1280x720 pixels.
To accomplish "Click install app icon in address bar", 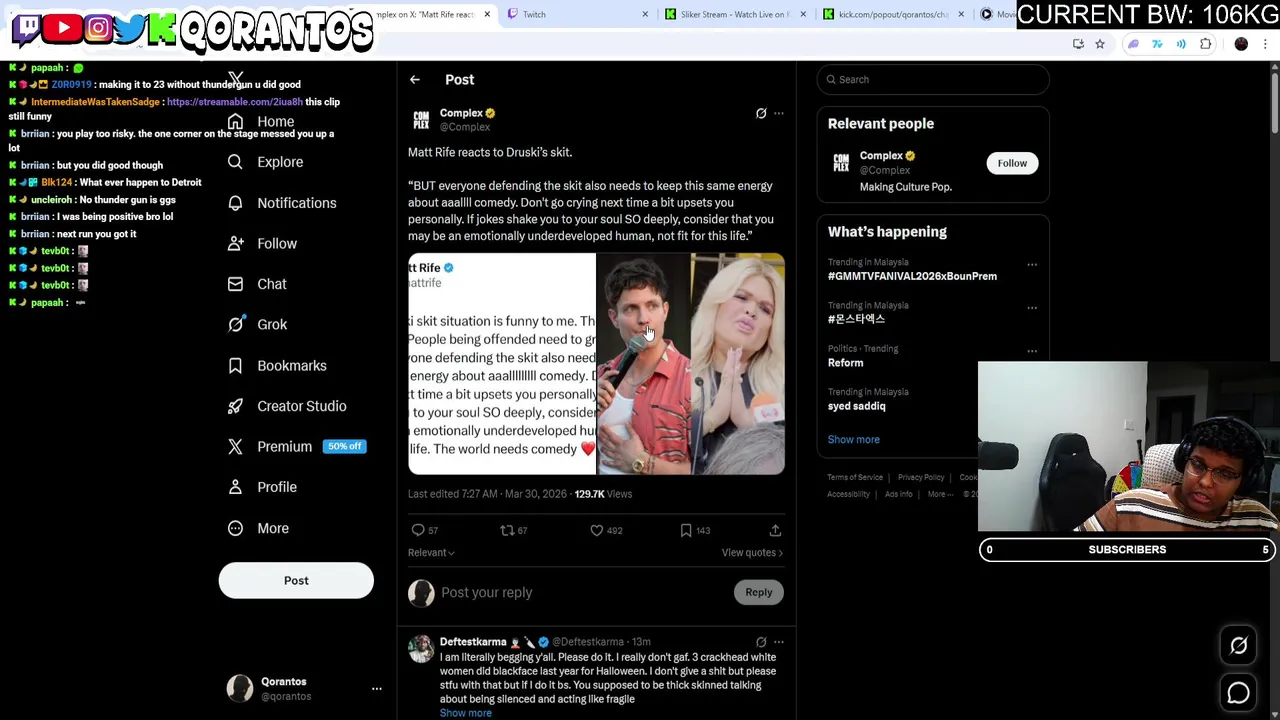I will tap(1078, 44).
